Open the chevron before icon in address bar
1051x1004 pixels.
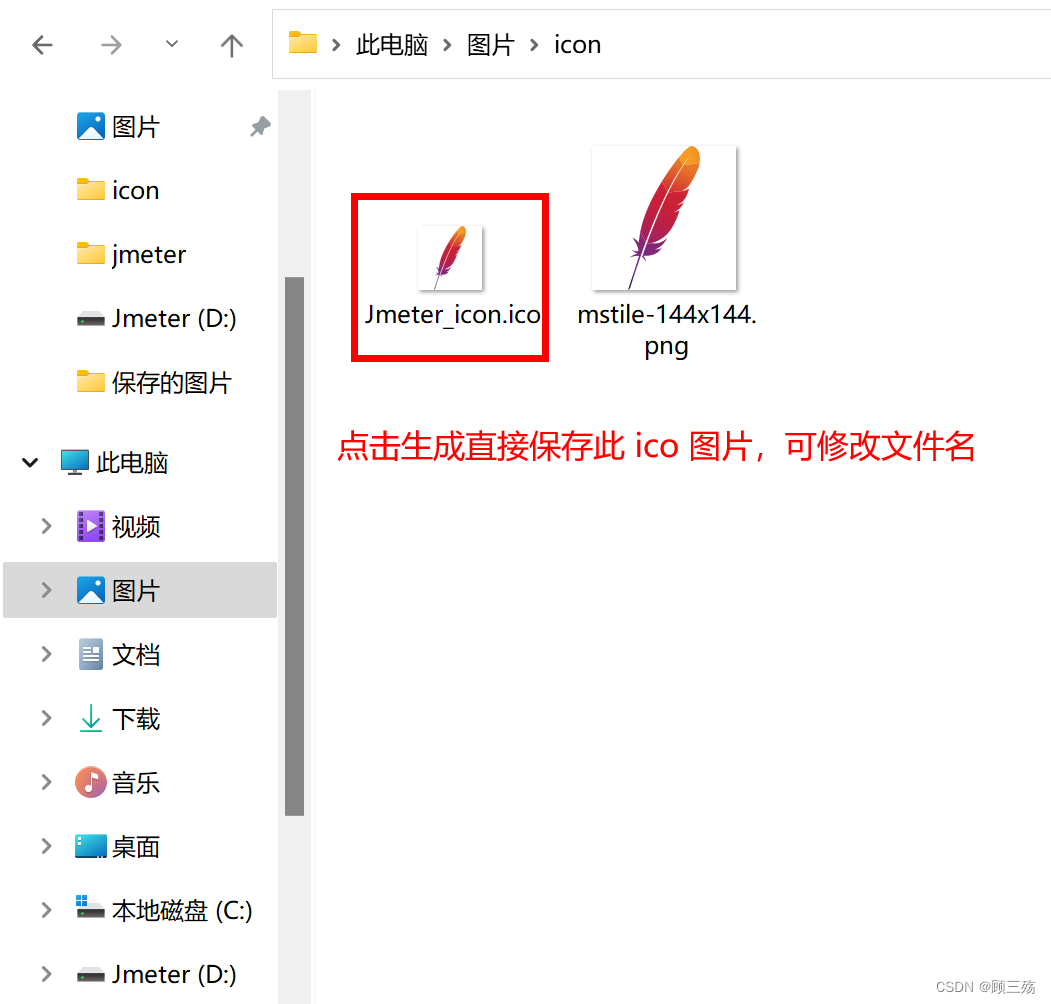534,45
